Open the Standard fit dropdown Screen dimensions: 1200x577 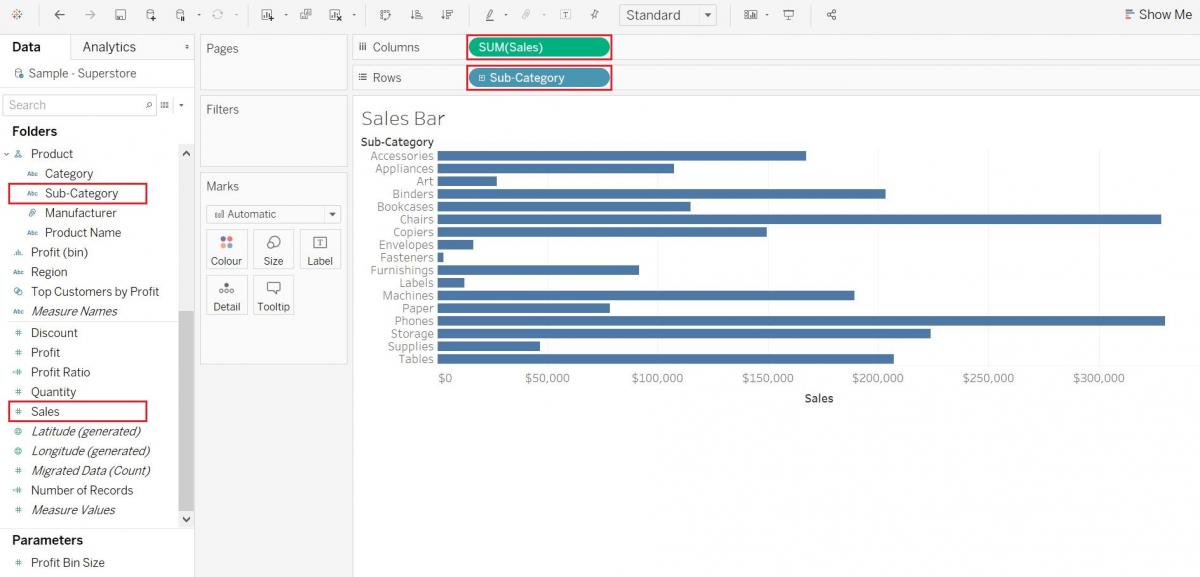[667, 15]
